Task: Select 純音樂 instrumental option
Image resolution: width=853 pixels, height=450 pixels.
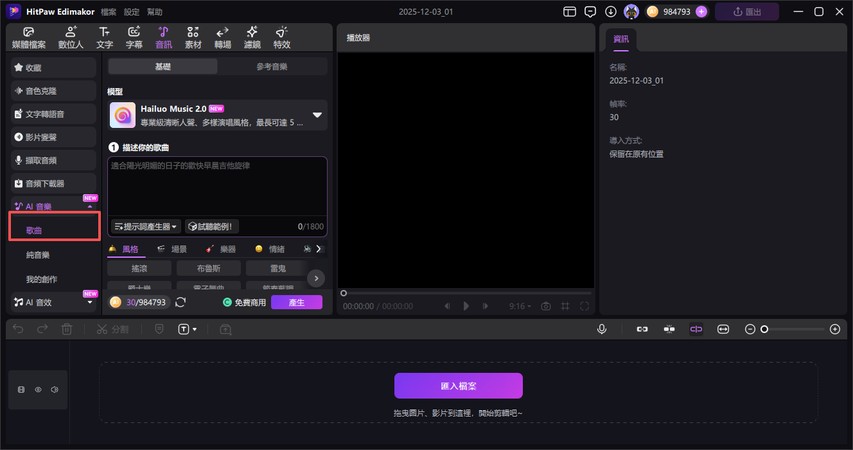Action: click(38, 255)
